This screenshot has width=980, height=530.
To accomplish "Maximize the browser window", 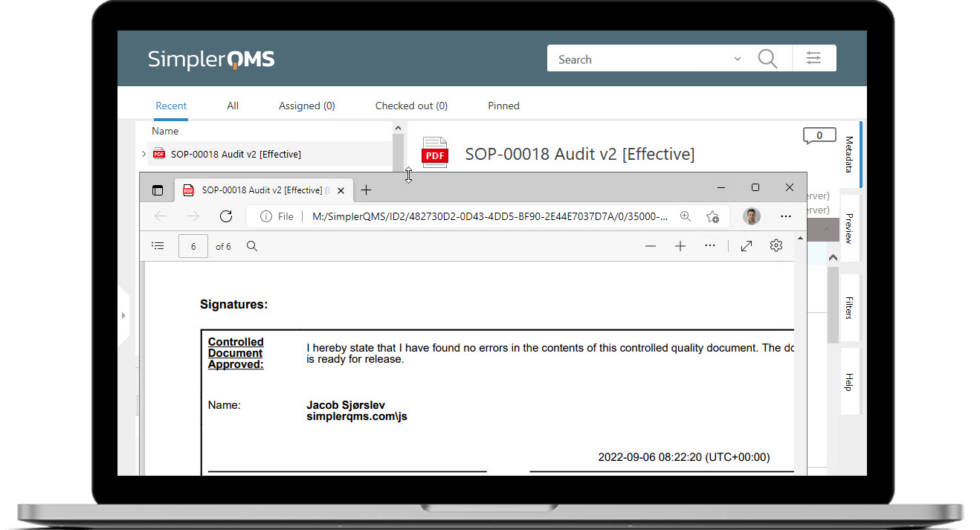I will pos(755,188).
